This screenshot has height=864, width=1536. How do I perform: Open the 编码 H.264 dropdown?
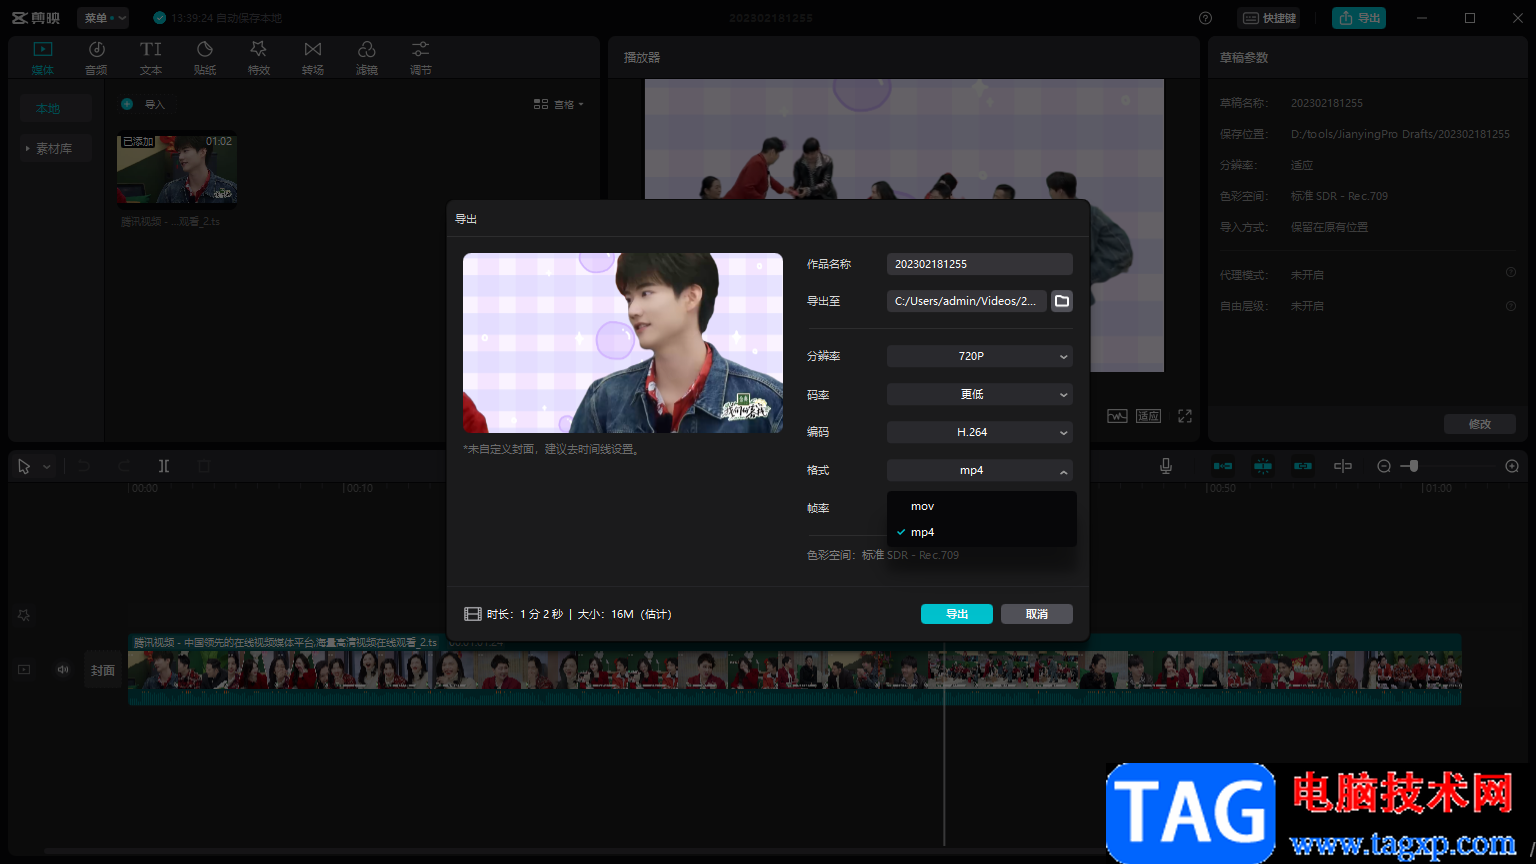[979, 432]
